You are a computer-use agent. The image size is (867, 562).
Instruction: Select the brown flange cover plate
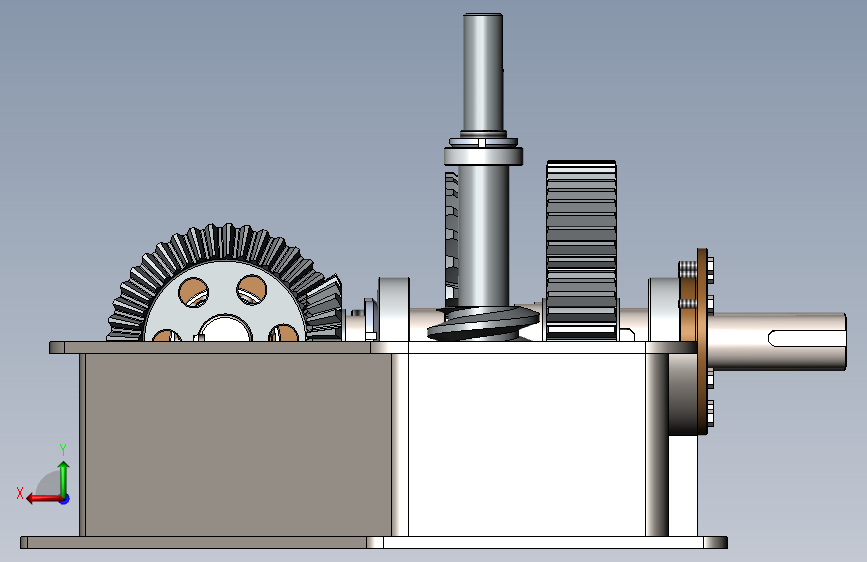(x=702, y=341)
